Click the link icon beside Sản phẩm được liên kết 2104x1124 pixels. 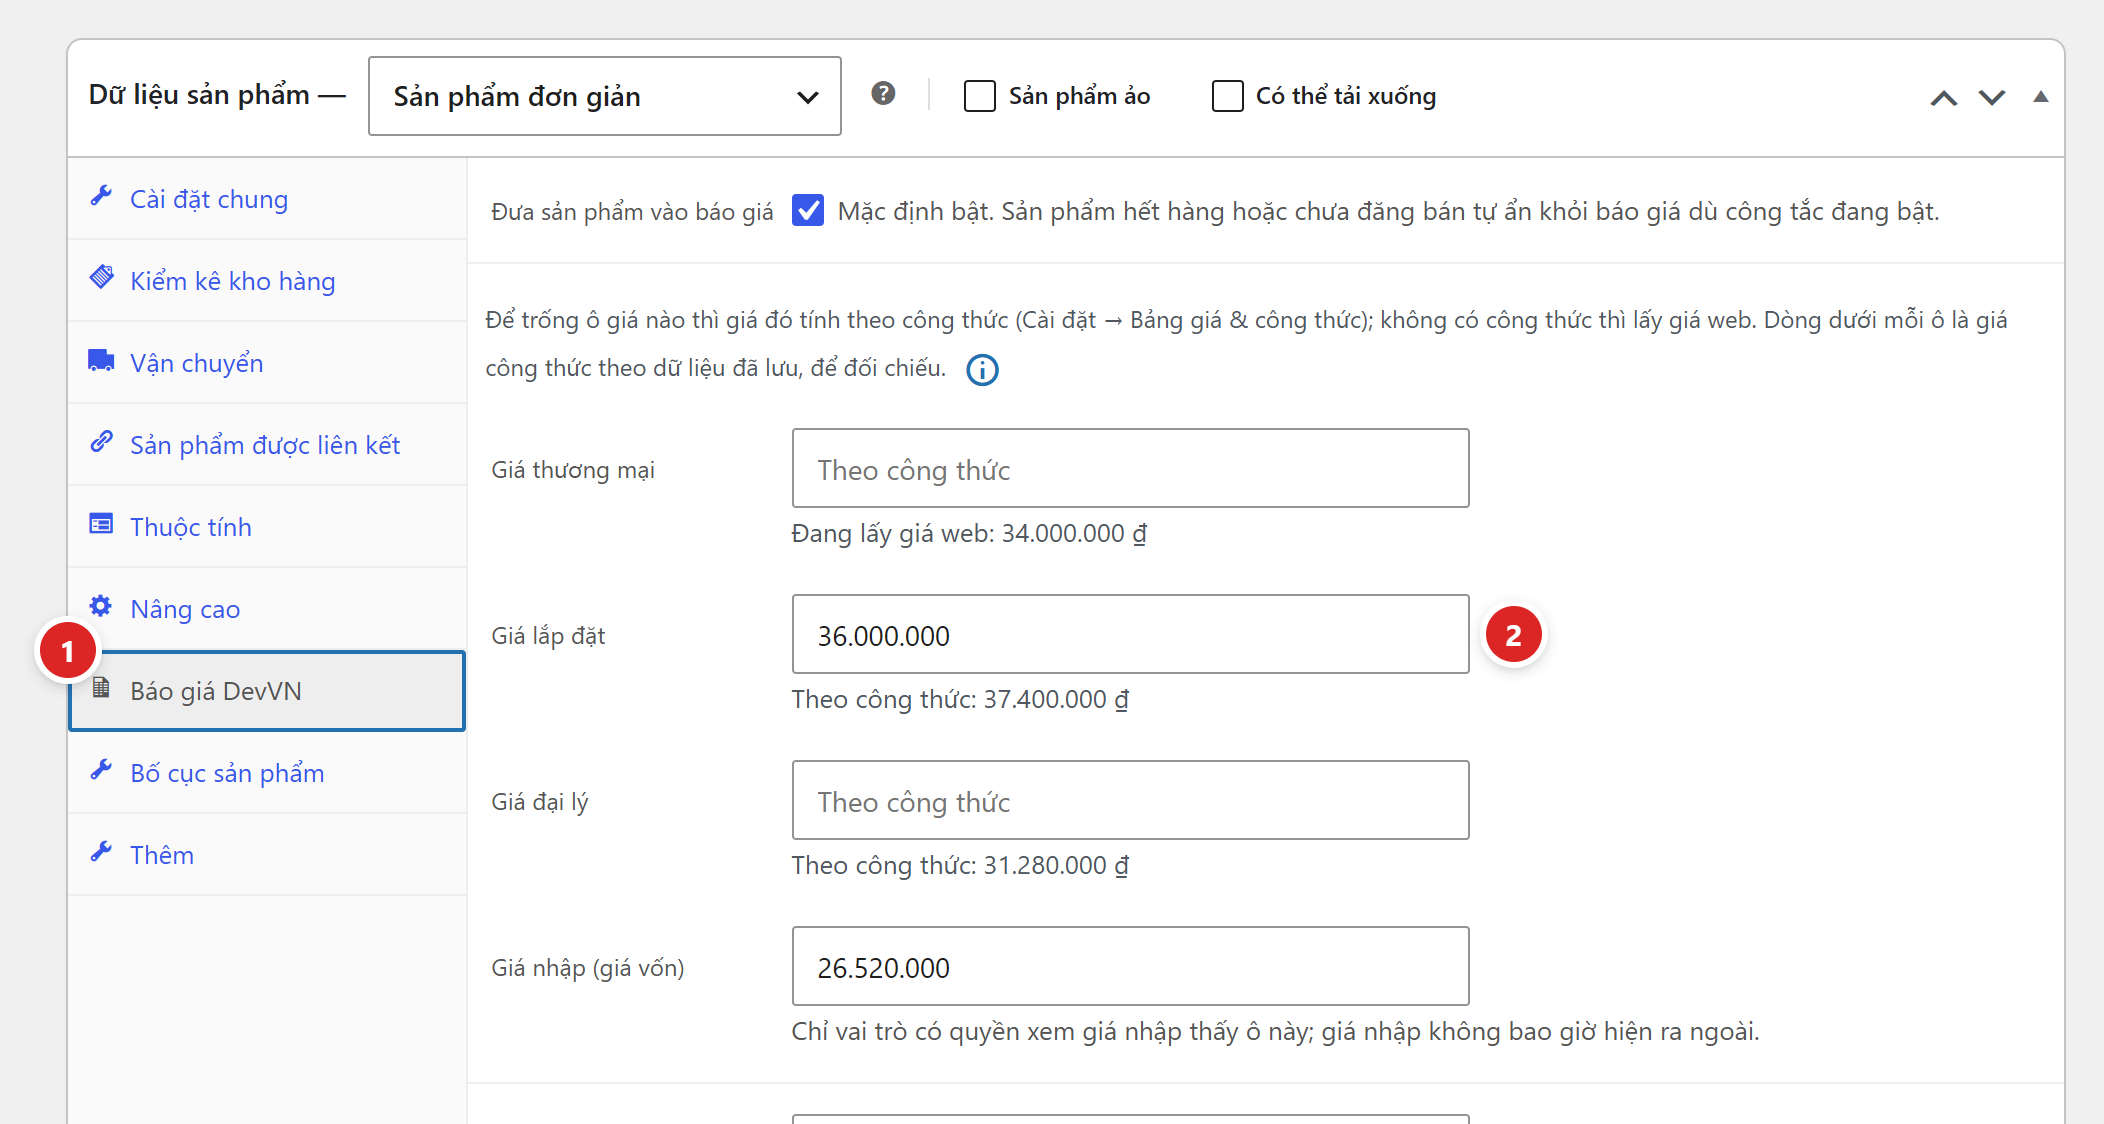[x=101, y=442]
